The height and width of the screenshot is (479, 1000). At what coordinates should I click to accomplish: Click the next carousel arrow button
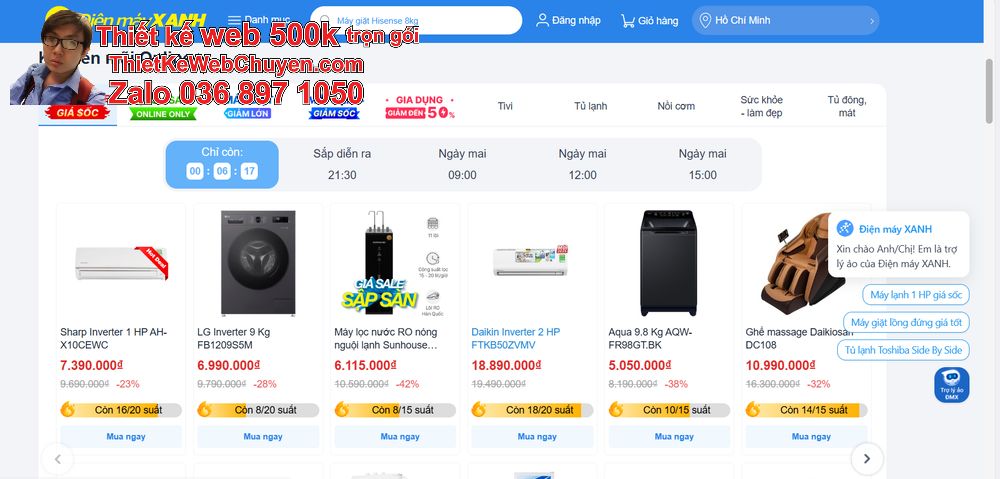(867, 459)
